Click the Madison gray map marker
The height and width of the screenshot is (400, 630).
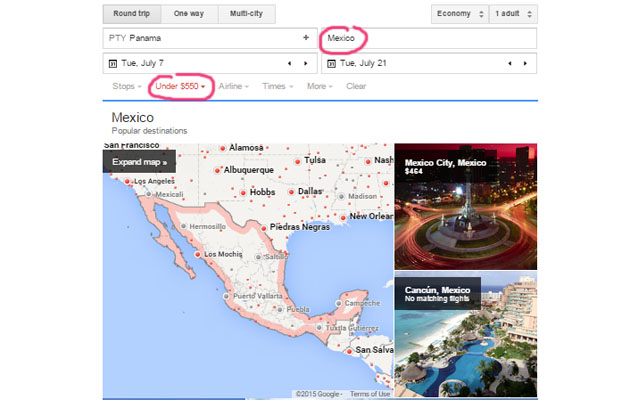click(x=341, y=196)
